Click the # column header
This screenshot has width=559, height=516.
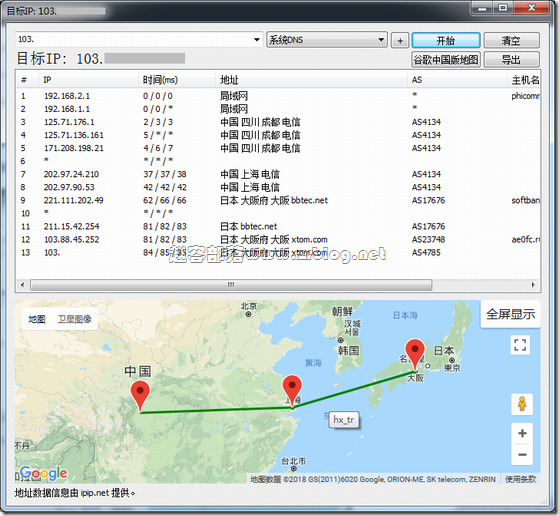(x=27, y=80)
